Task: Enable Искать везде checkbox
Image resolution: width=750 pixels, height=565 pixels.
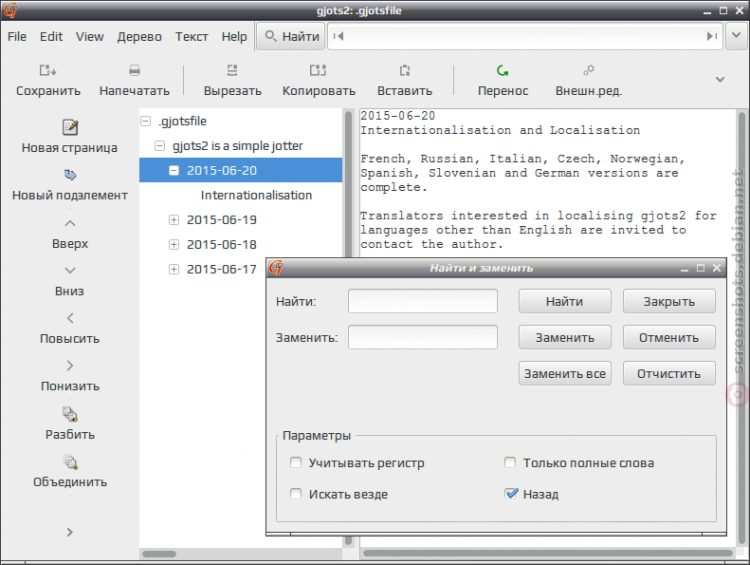Action: pos(296,494)
